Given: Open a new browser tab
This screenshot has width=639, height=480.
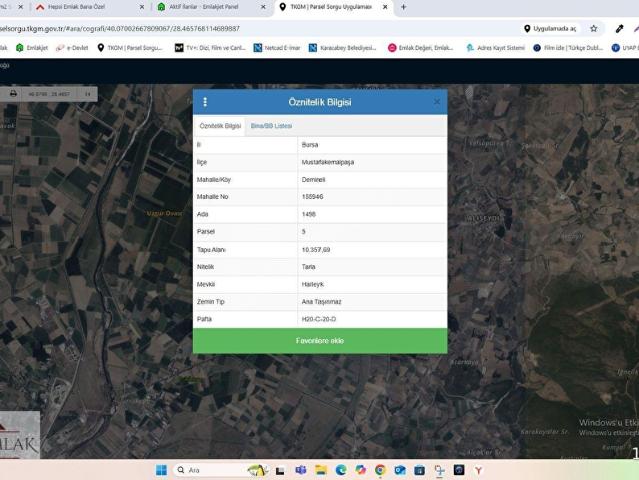Looking at the screenshot, I should (x=403, y=7).
